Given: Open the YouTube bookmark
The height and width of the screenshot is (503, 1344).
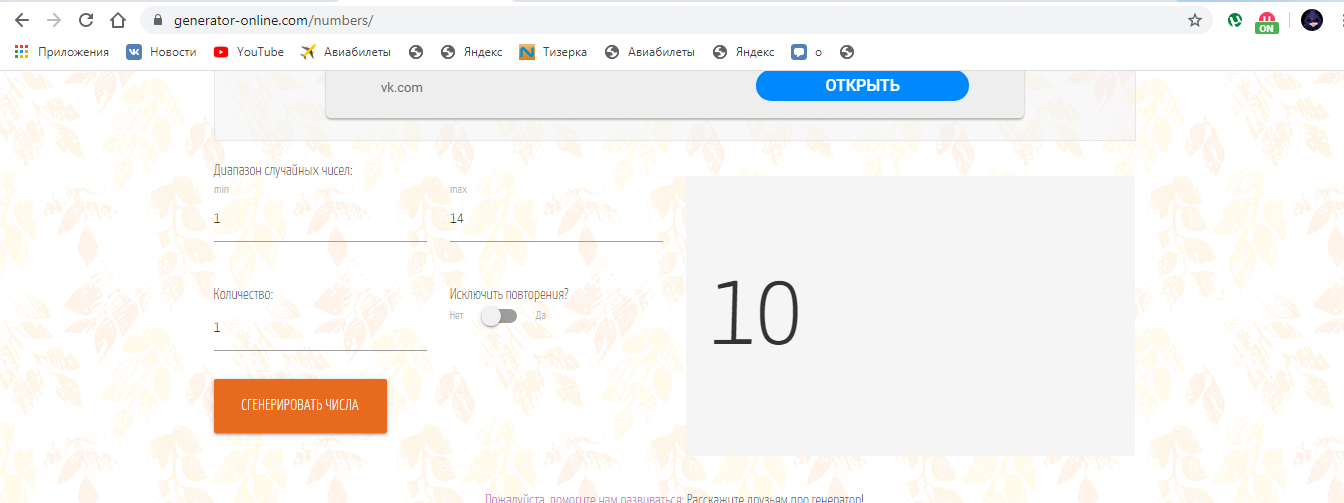Looking at the screenshot, I should (249, 52).
